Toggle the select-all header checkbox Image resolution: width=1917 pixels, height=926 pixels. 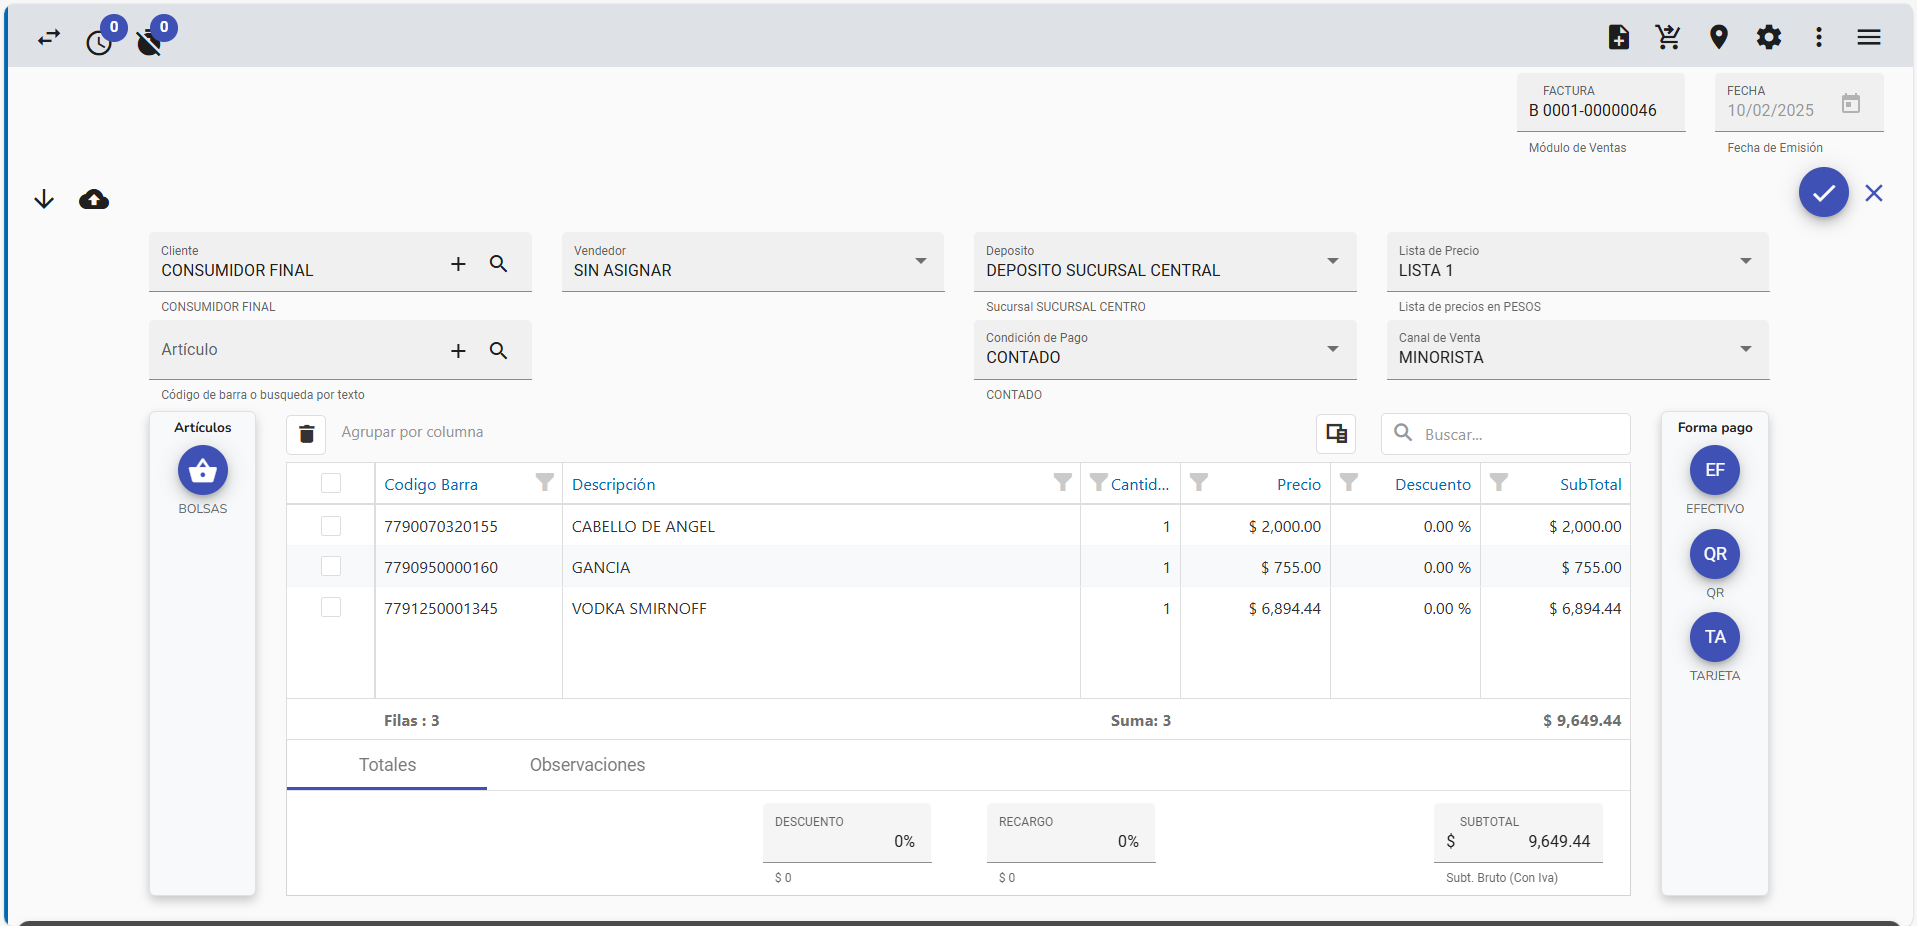pos(331,484)
